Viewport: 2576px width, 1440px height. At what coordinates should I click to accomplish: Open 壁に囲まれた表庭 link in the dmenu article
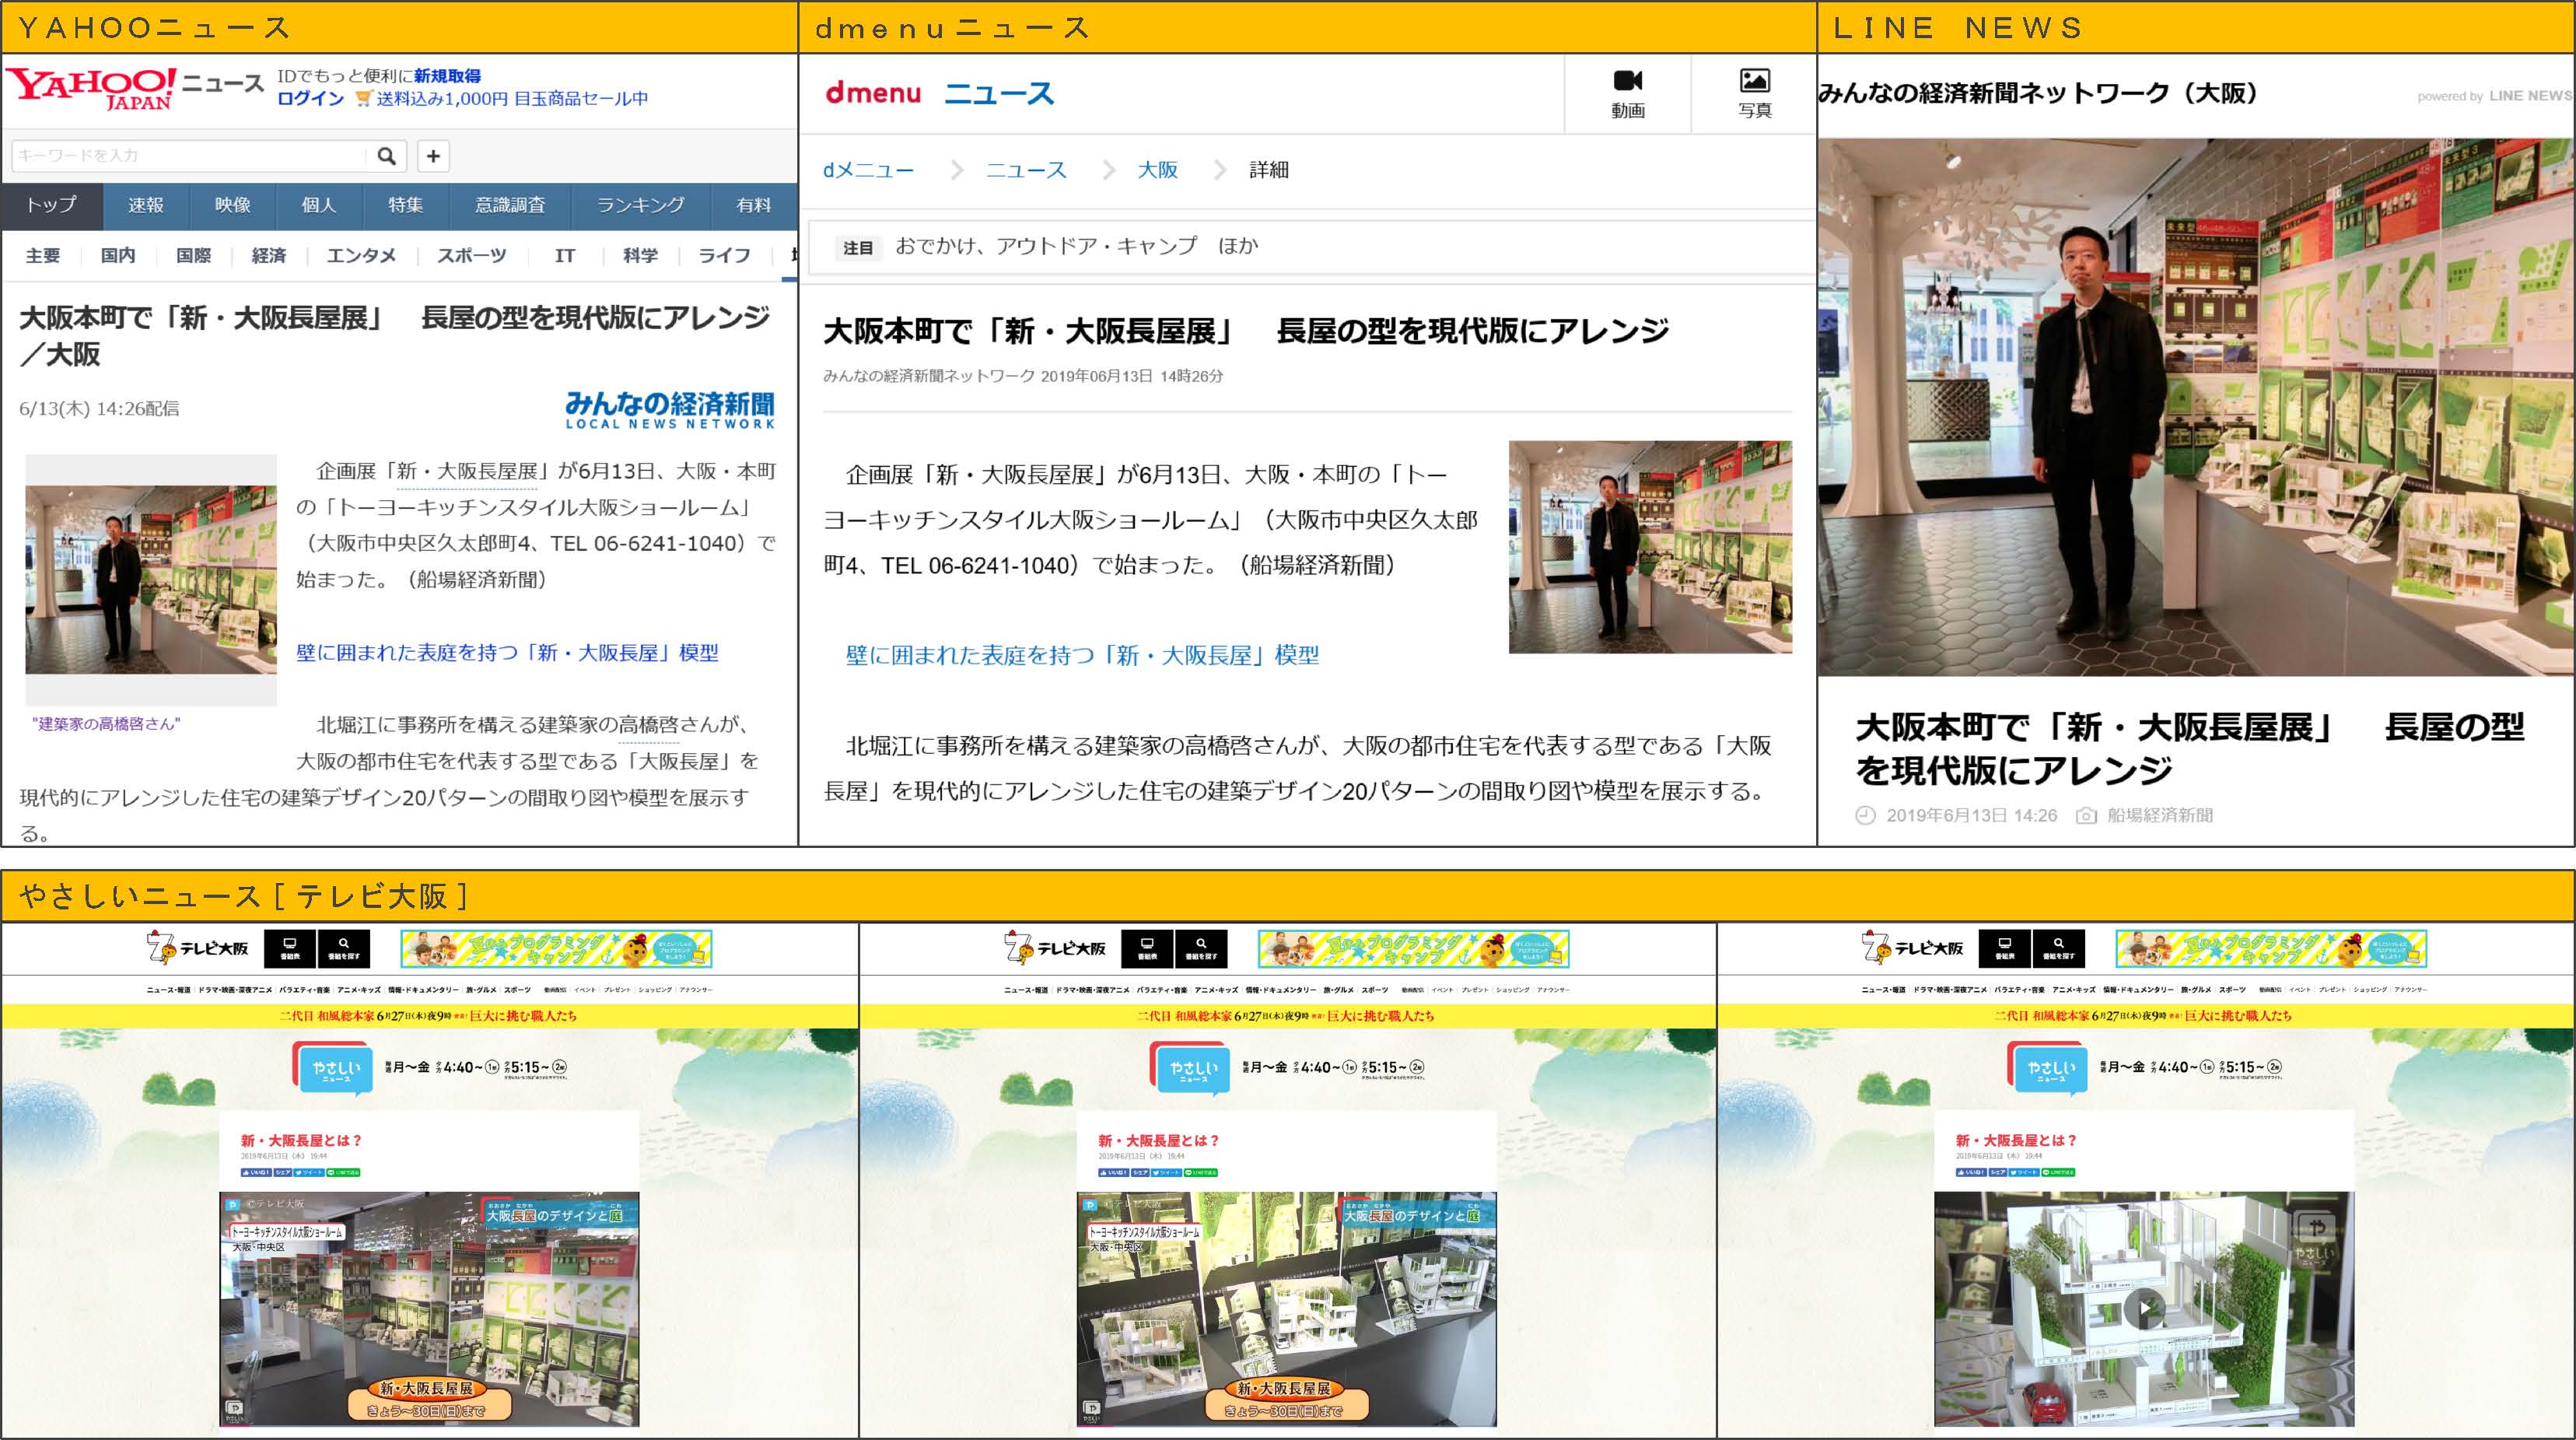point(1082,656)
